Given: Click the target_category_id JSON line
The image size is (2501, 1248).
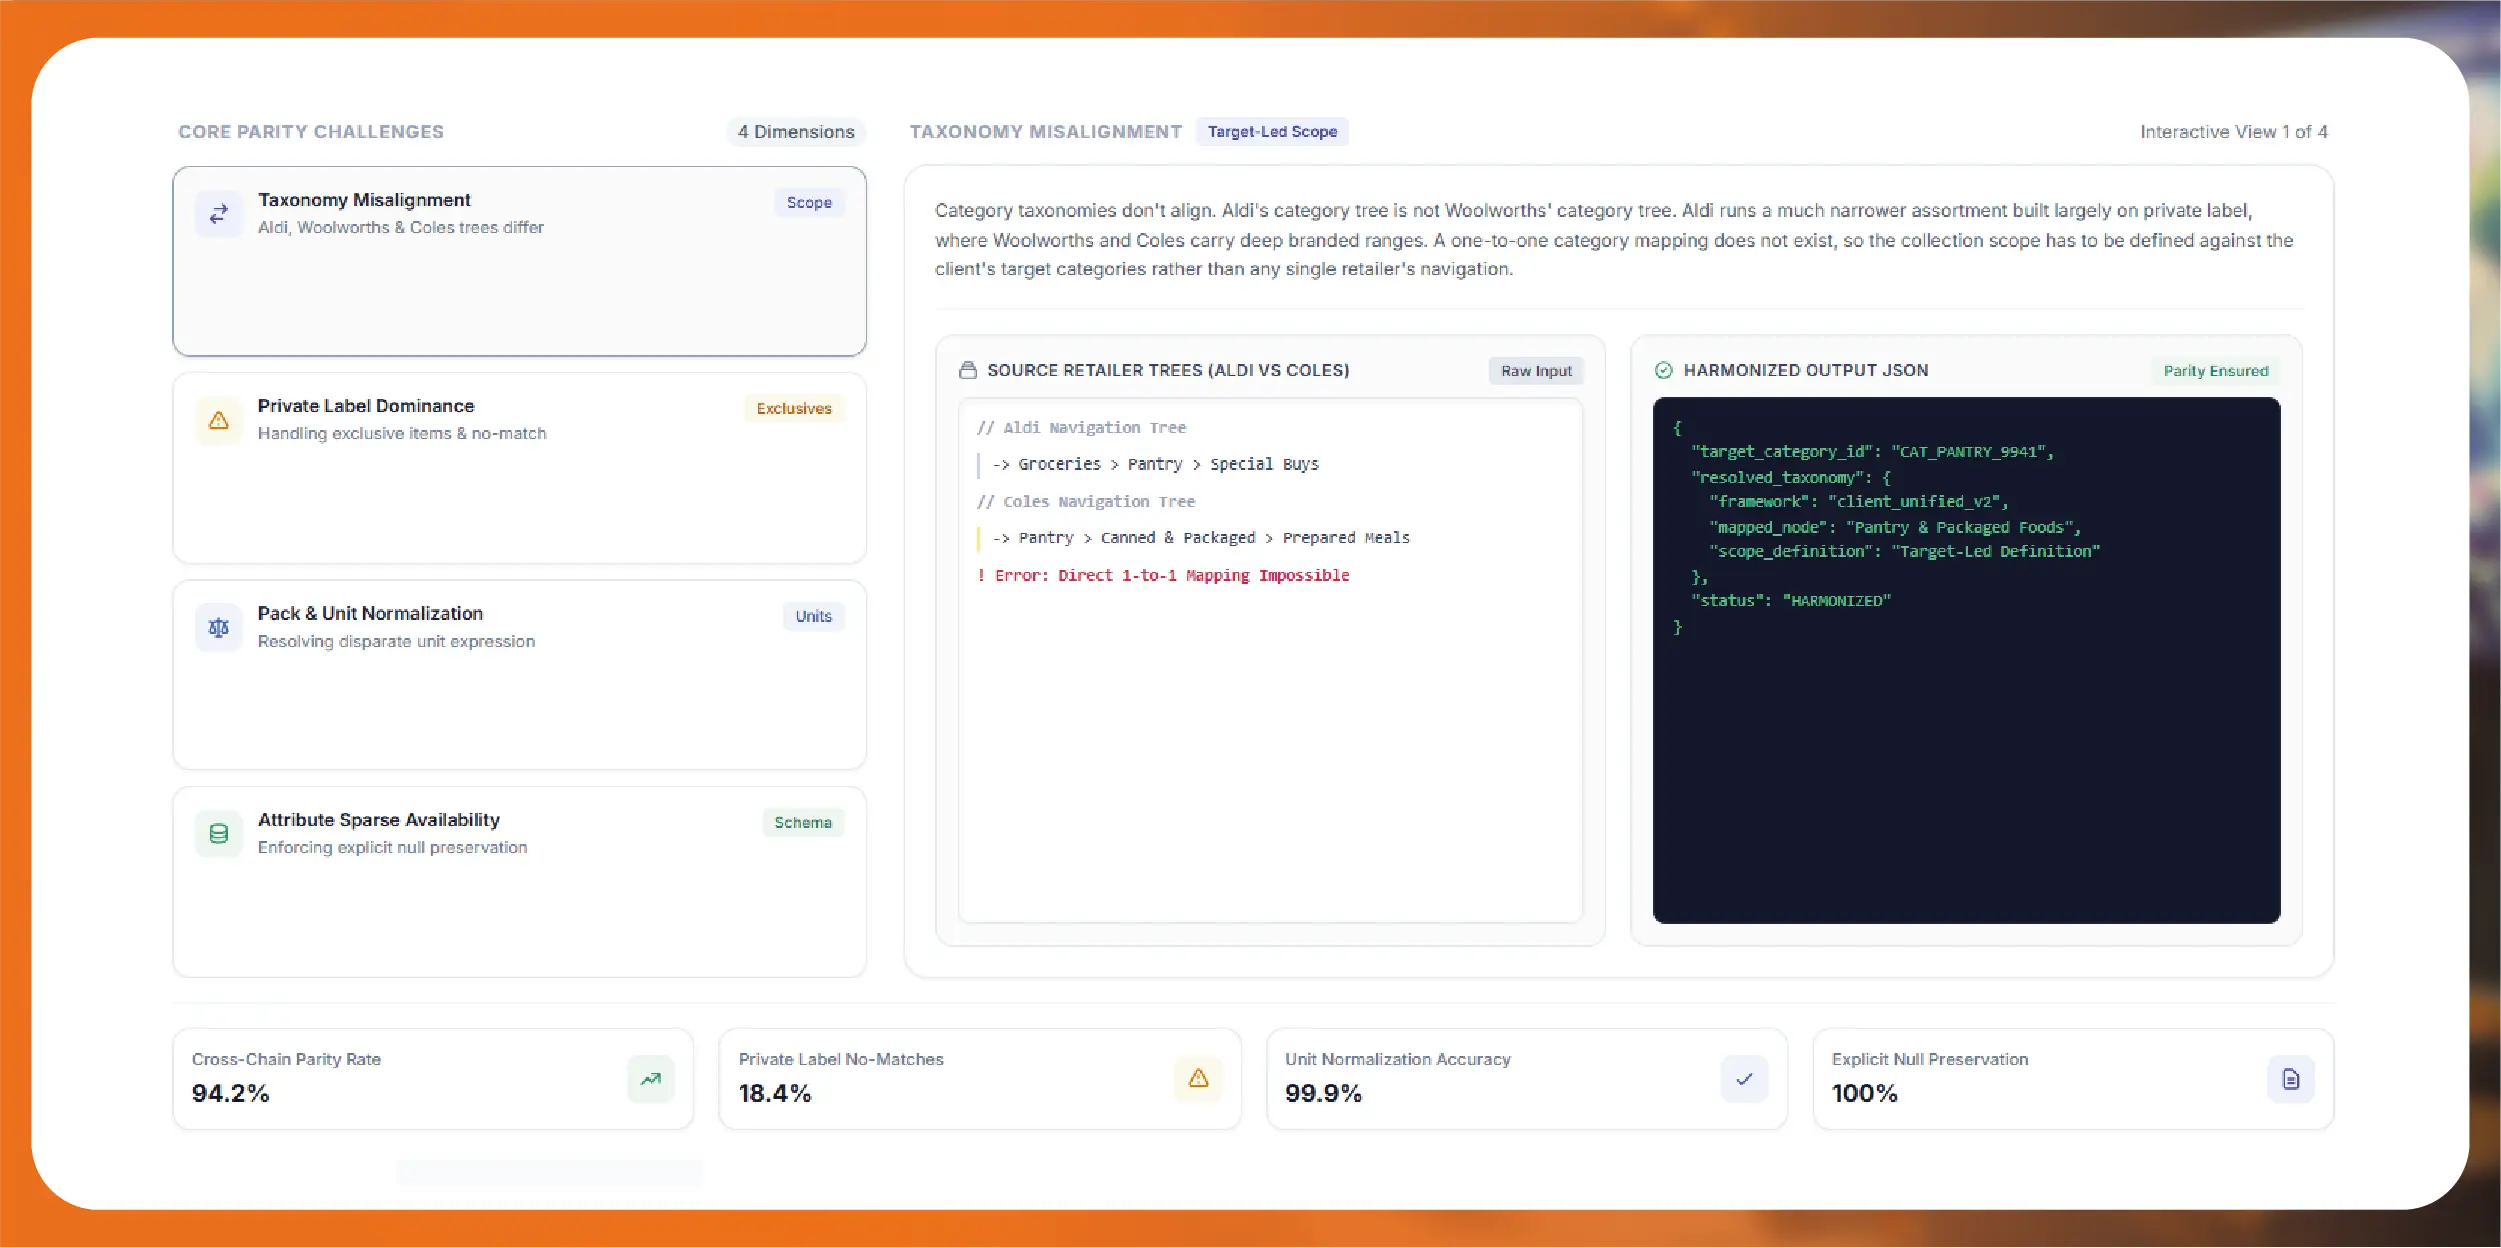Looking at the screenshot, I should tap(1872, 453).
